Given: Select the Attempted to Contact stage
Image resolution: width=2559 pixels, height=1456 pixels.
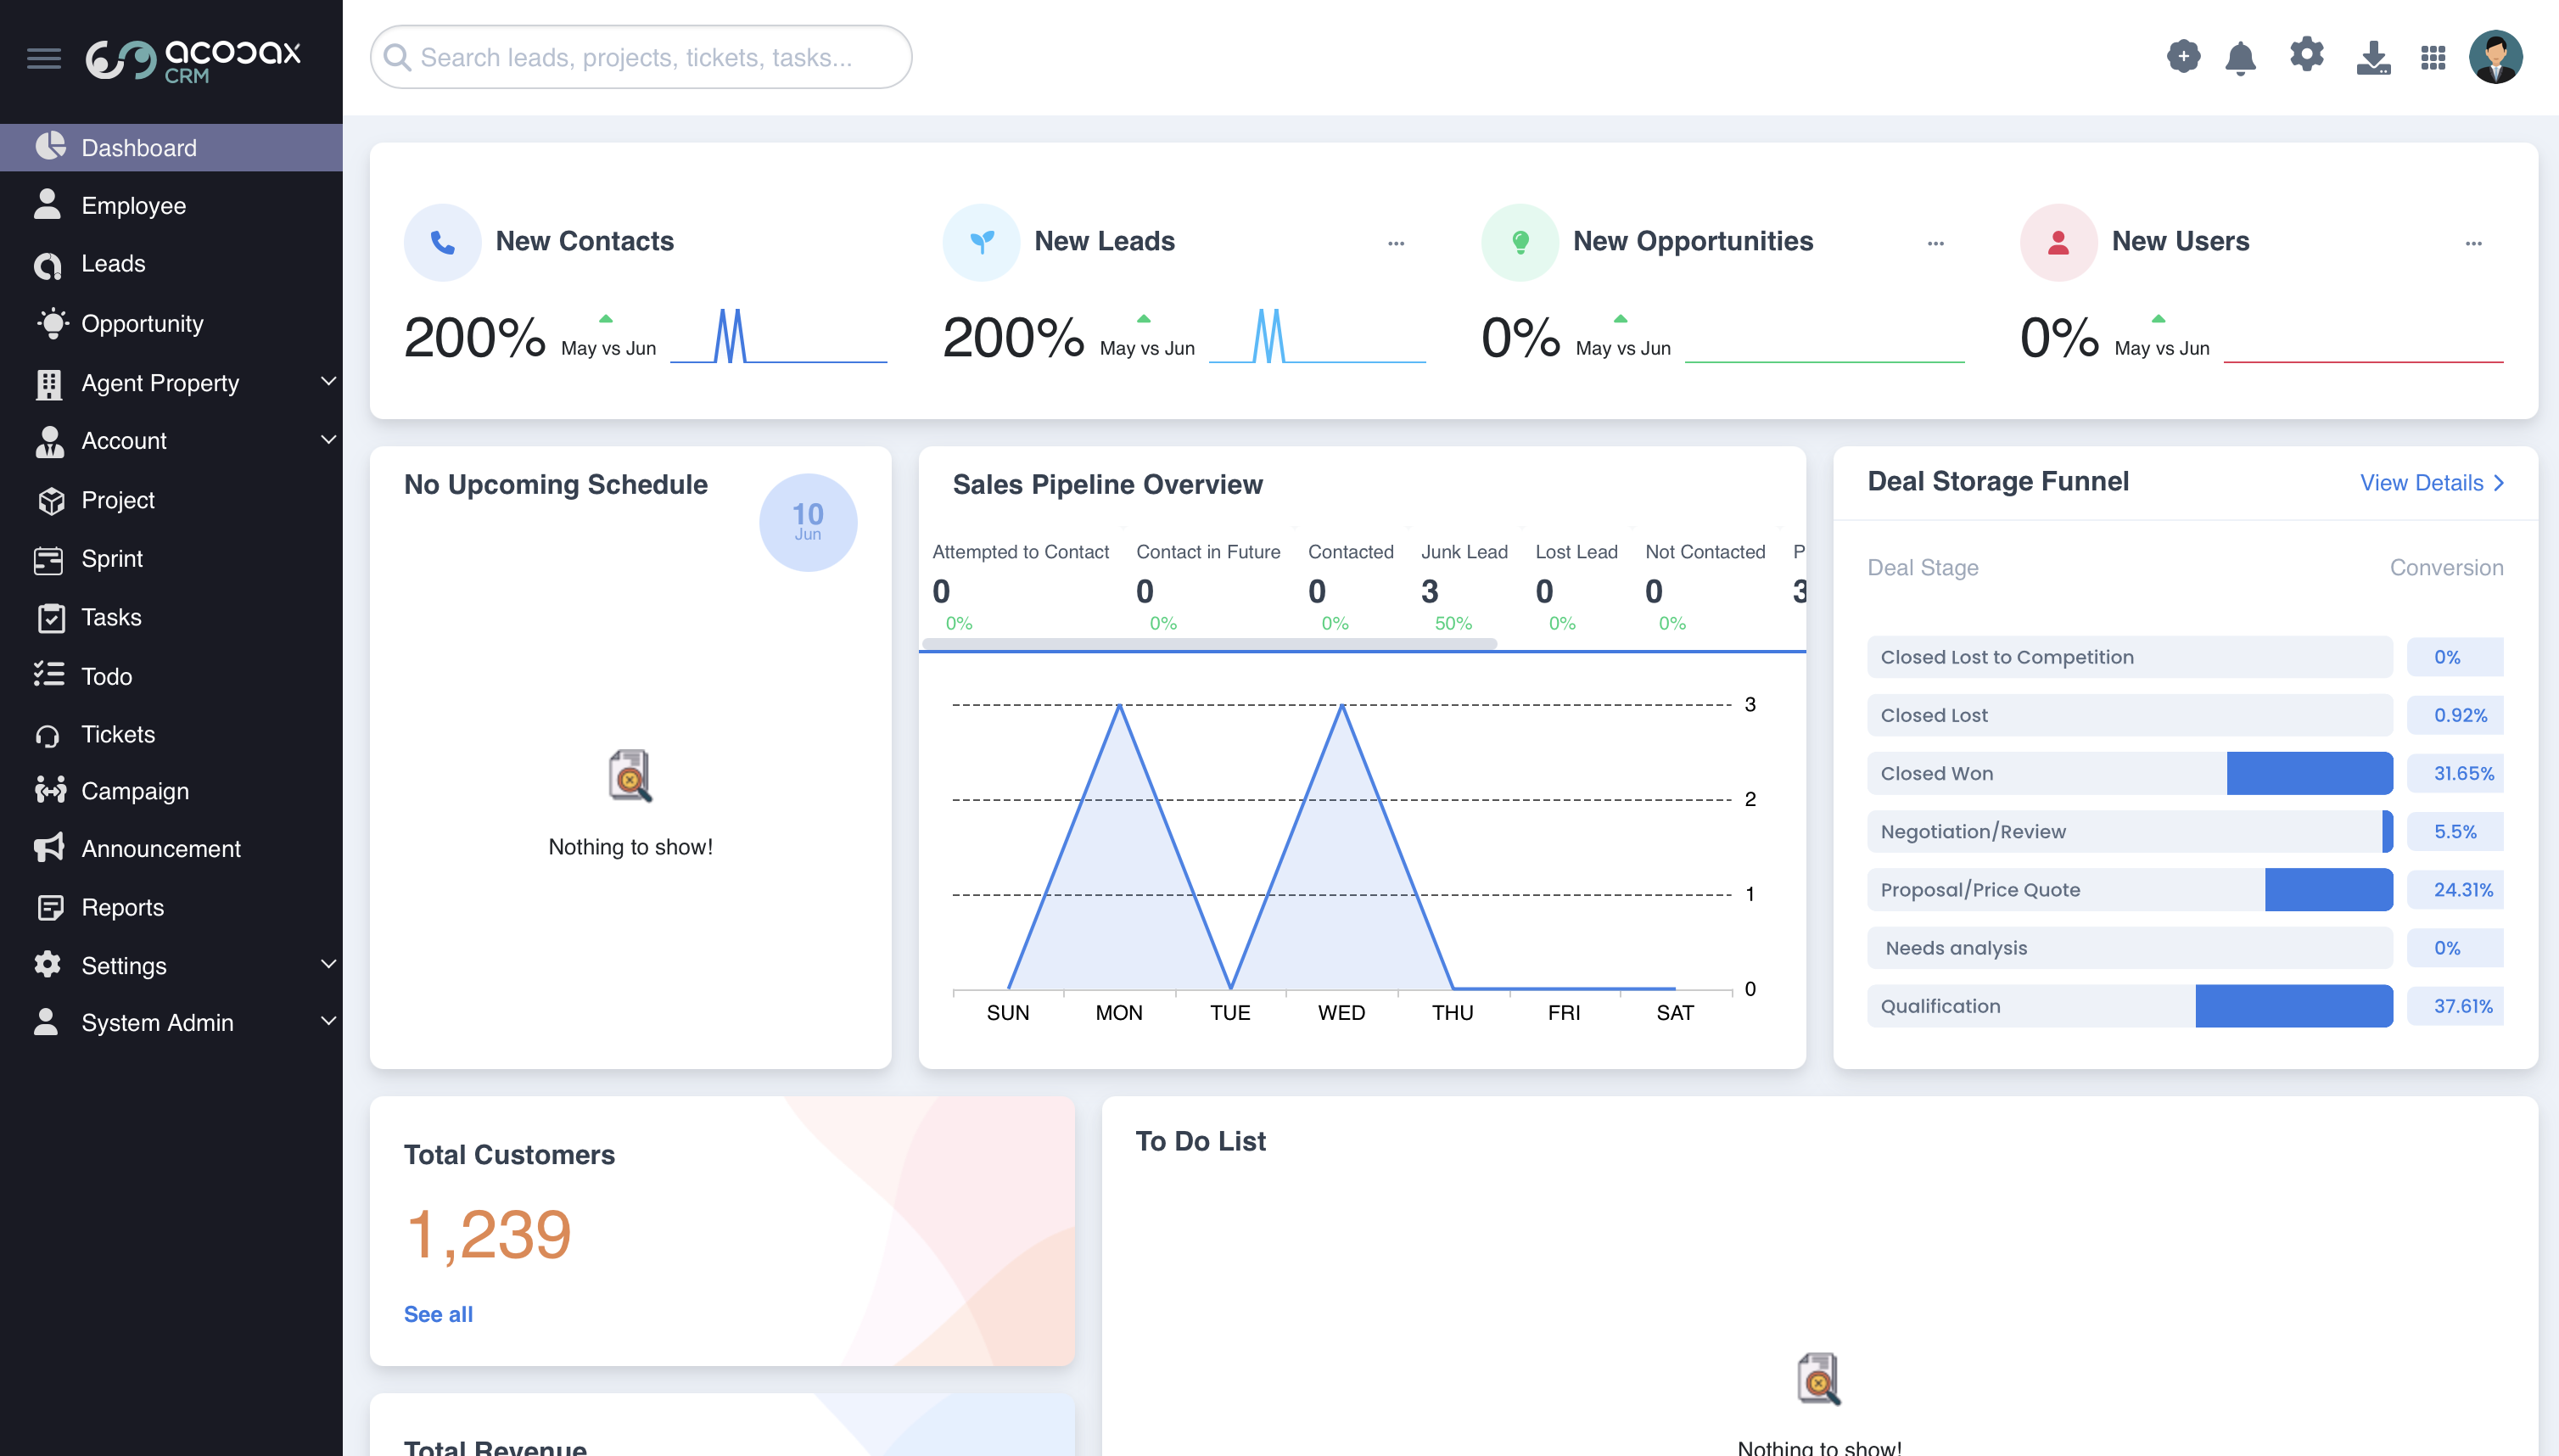Looking at the screenshot, I should point(1020,588).
